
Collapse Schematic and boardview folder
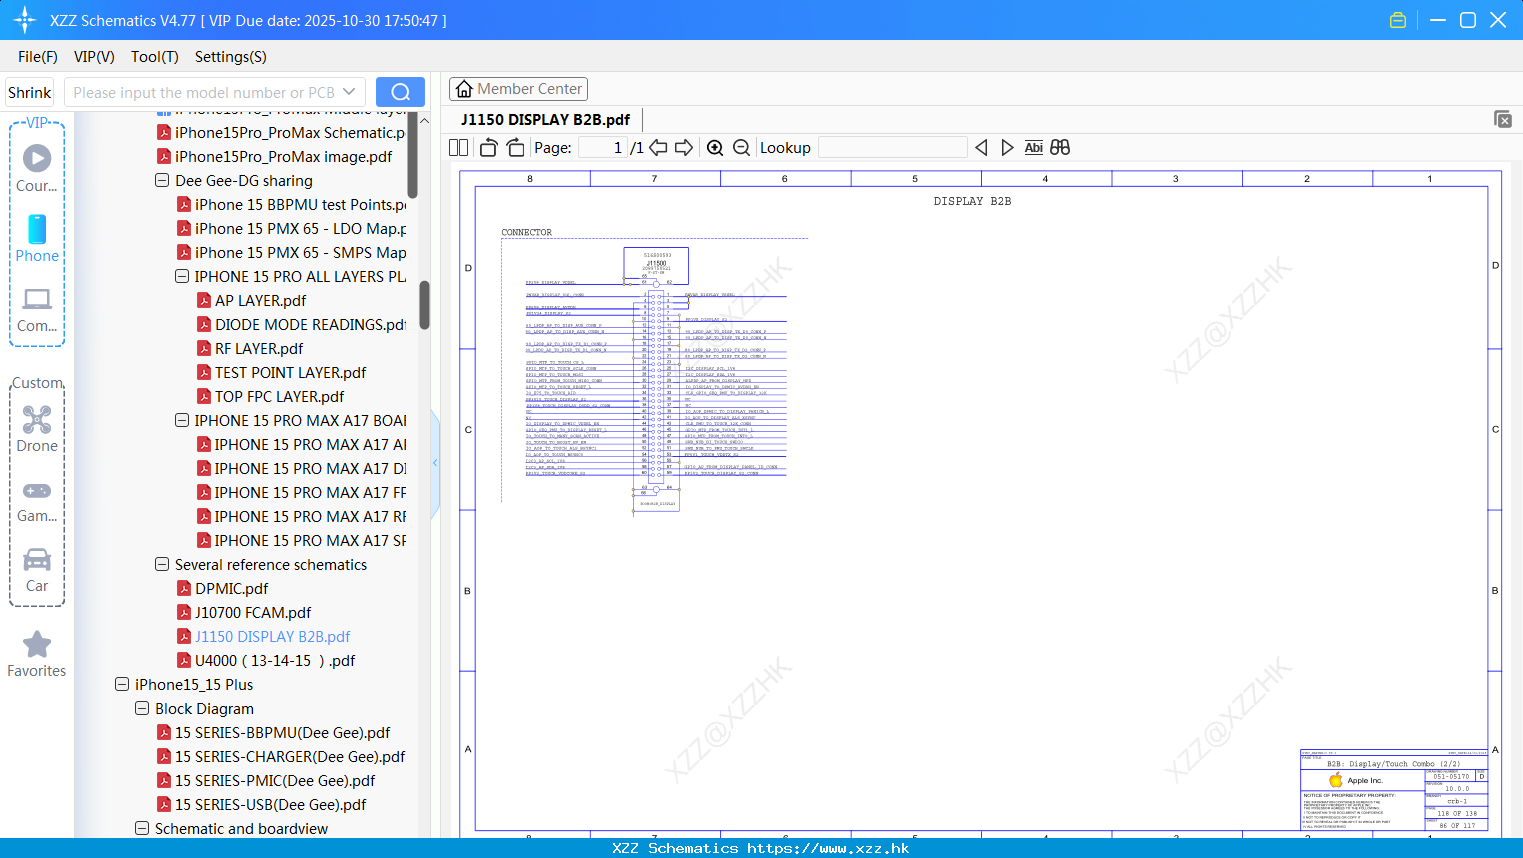142,829
